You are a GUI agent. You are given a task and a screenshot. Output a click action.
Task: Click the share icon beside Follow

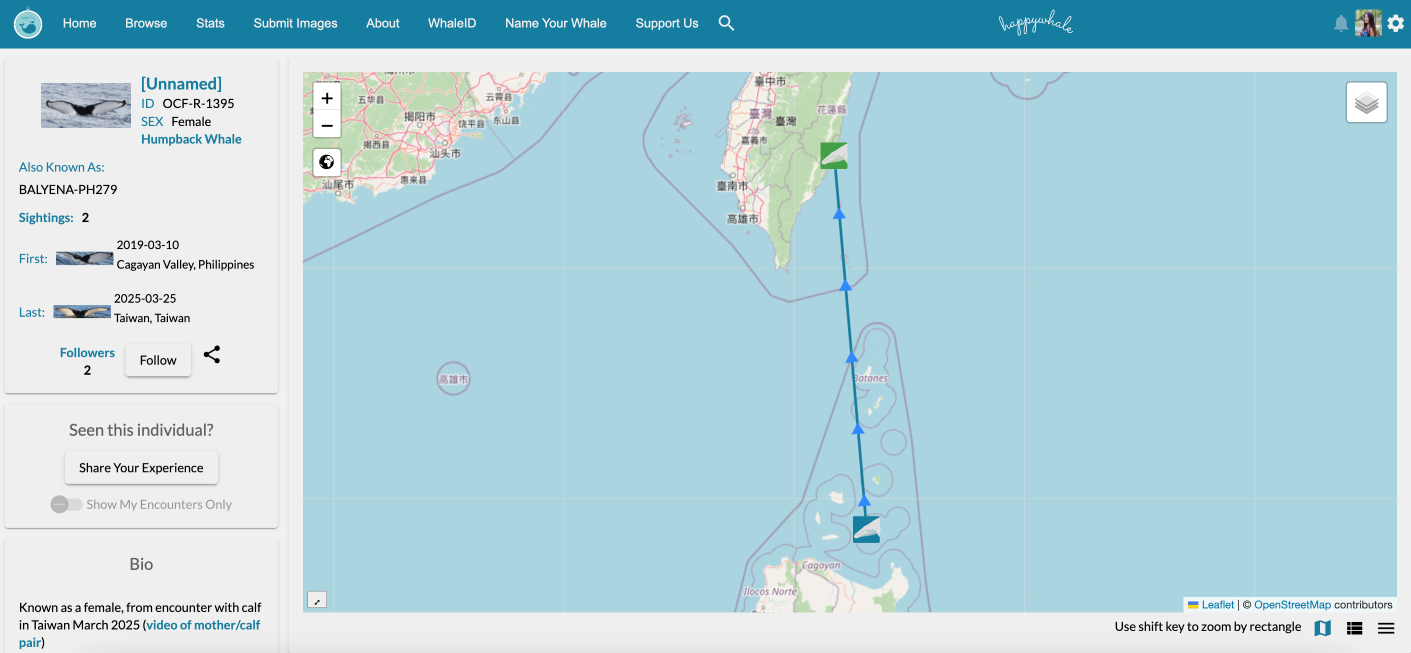pyautogui.click(x=212, y=355)
